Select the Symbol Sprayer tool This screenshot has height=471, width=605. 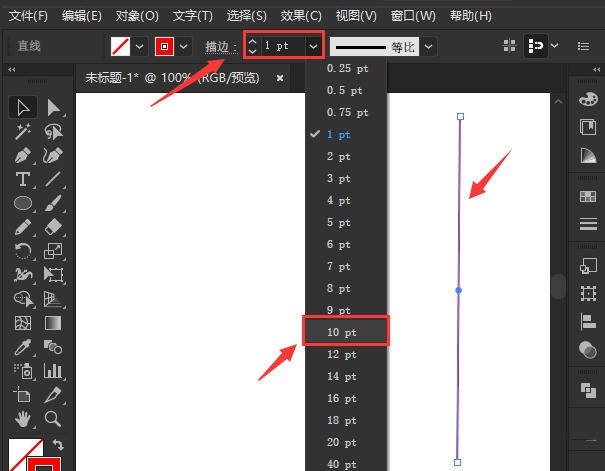click(23, 371)
